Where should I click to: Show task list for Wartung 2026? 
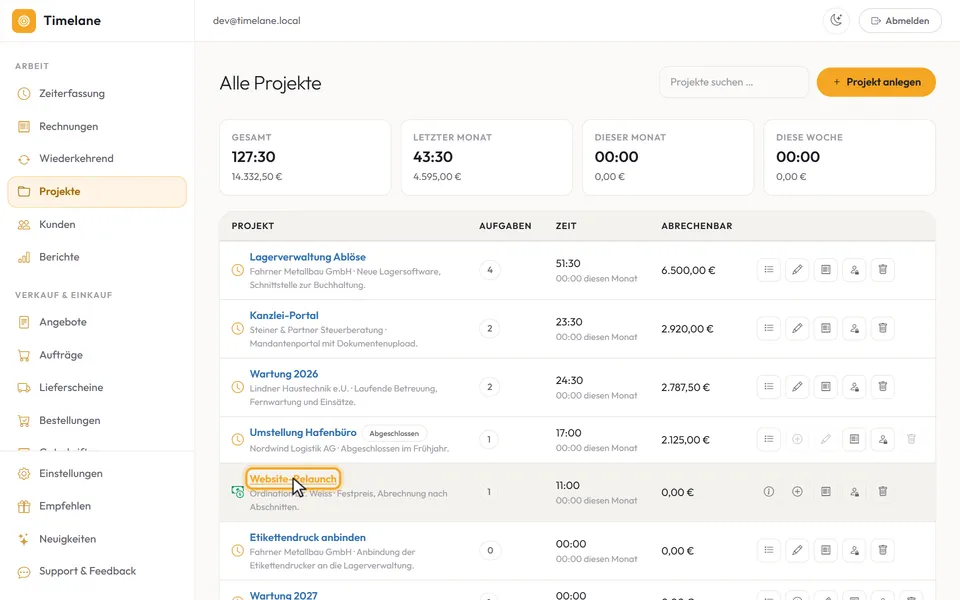pos(768,387)
